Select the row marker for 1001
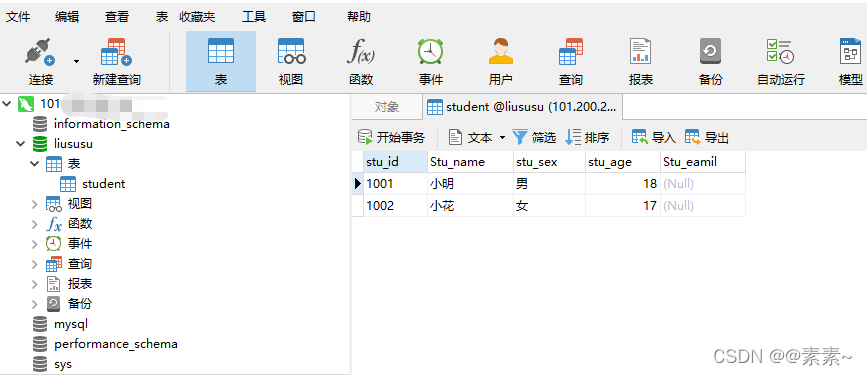Viewport: 867px width, 375px height. coord(358,184)
